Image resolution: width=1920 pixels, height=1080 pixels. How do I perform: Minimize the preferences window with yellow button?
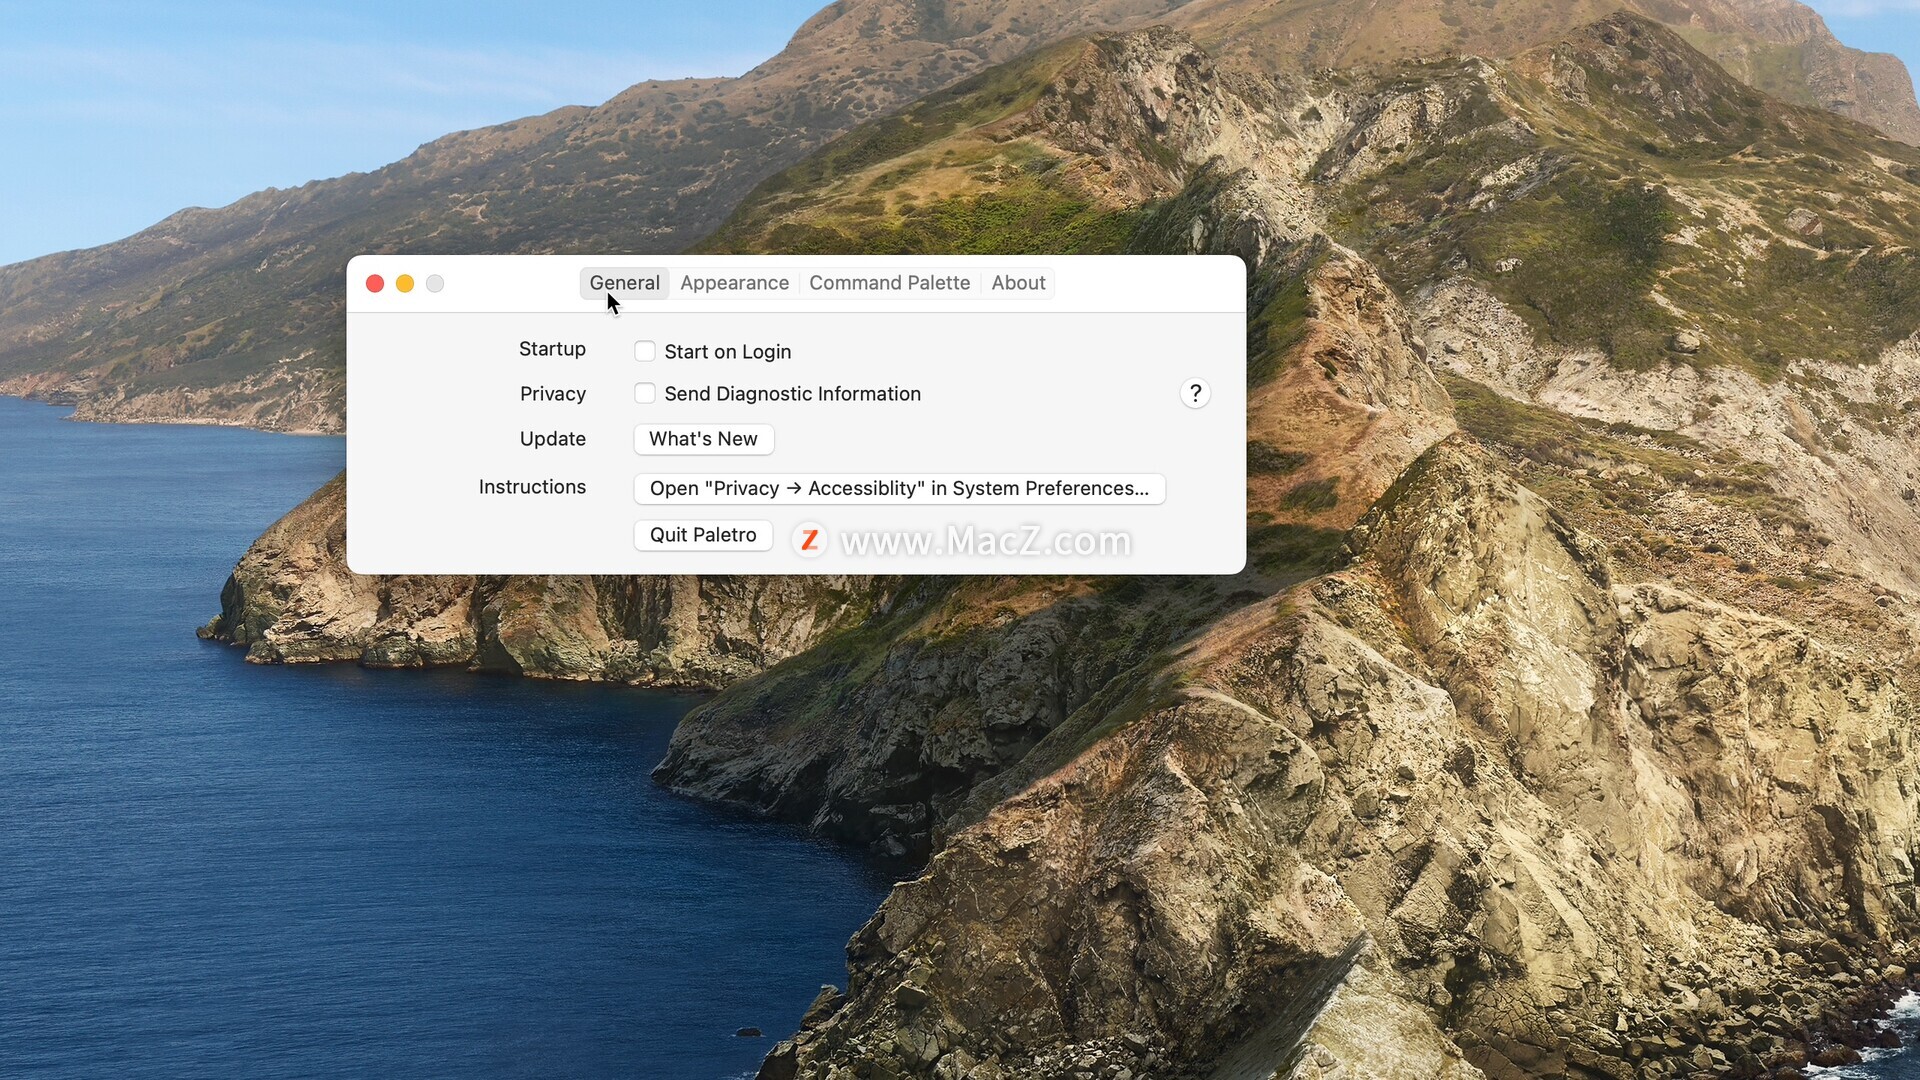(405, 284)
